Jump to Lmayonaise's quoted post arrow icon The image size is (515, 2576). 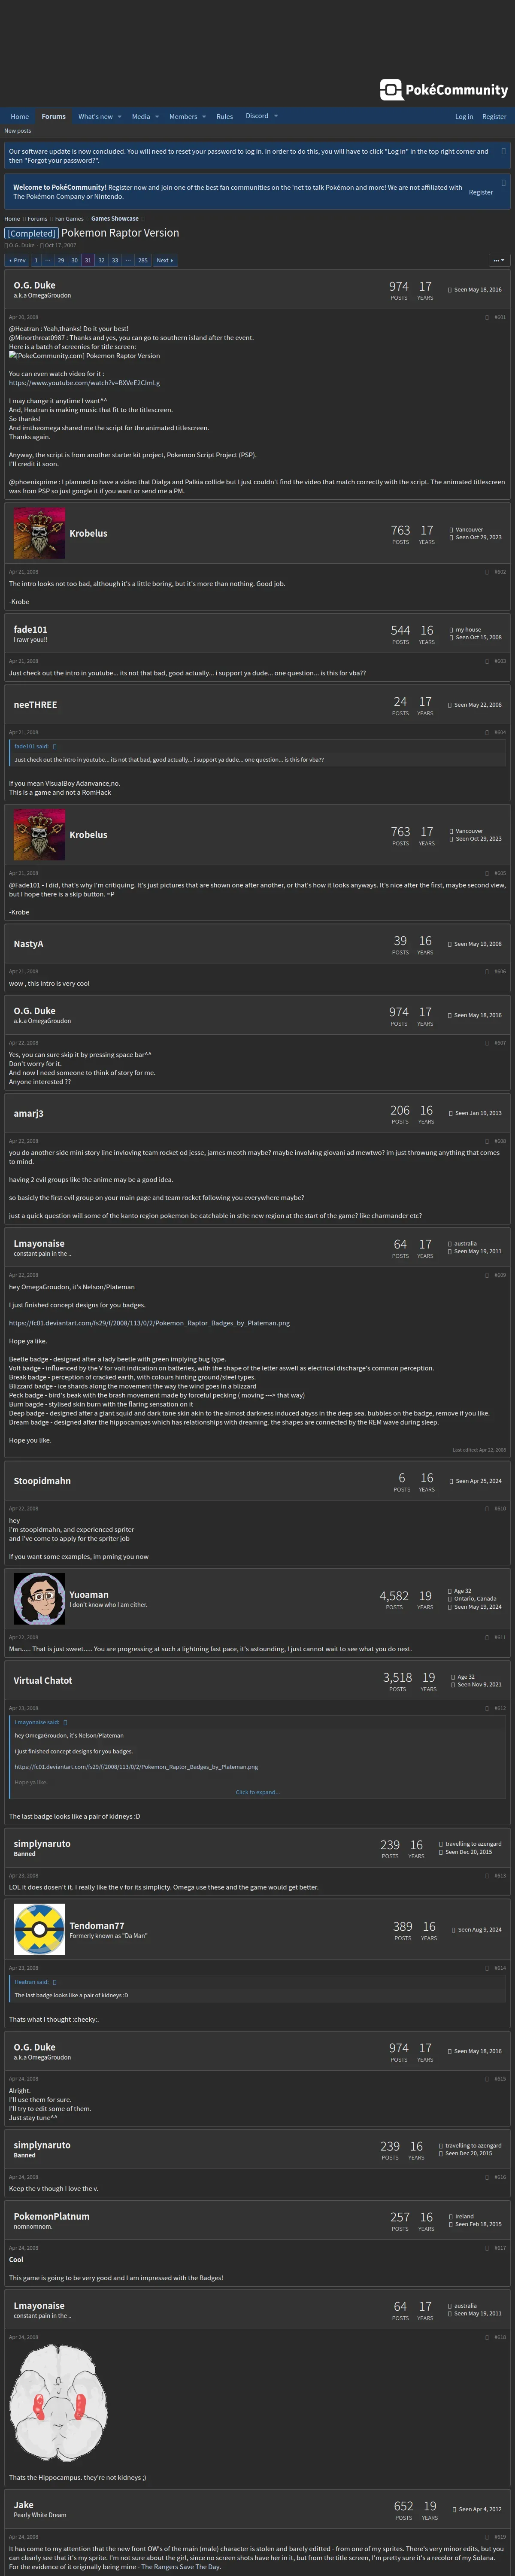65,1722
